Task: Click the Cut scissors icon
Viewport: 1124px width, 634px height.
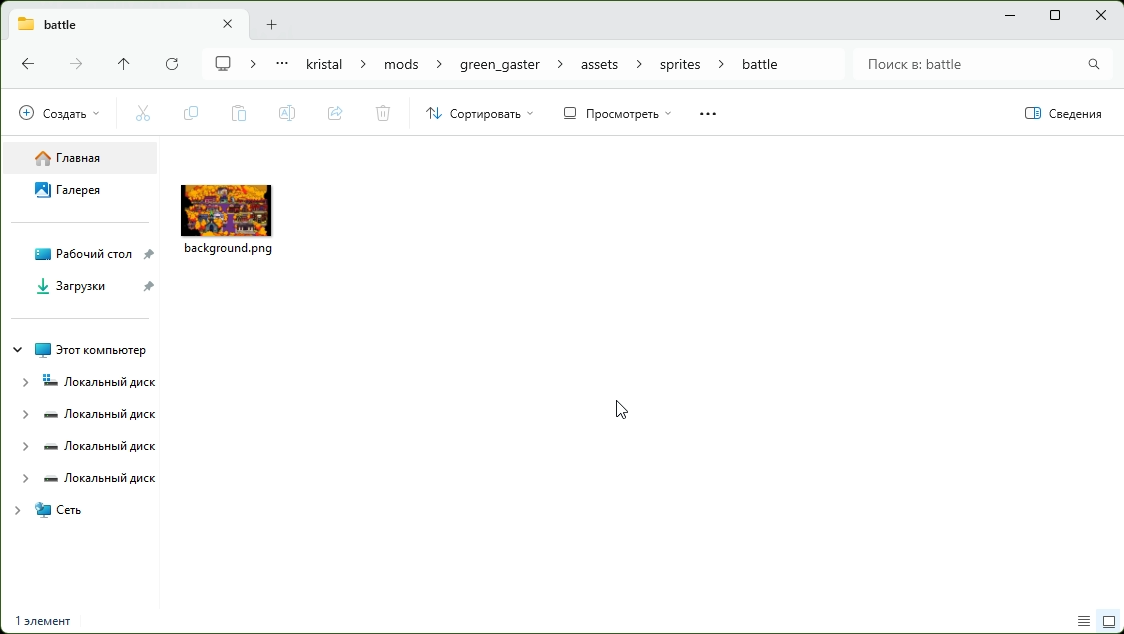Action: point(143,113)
